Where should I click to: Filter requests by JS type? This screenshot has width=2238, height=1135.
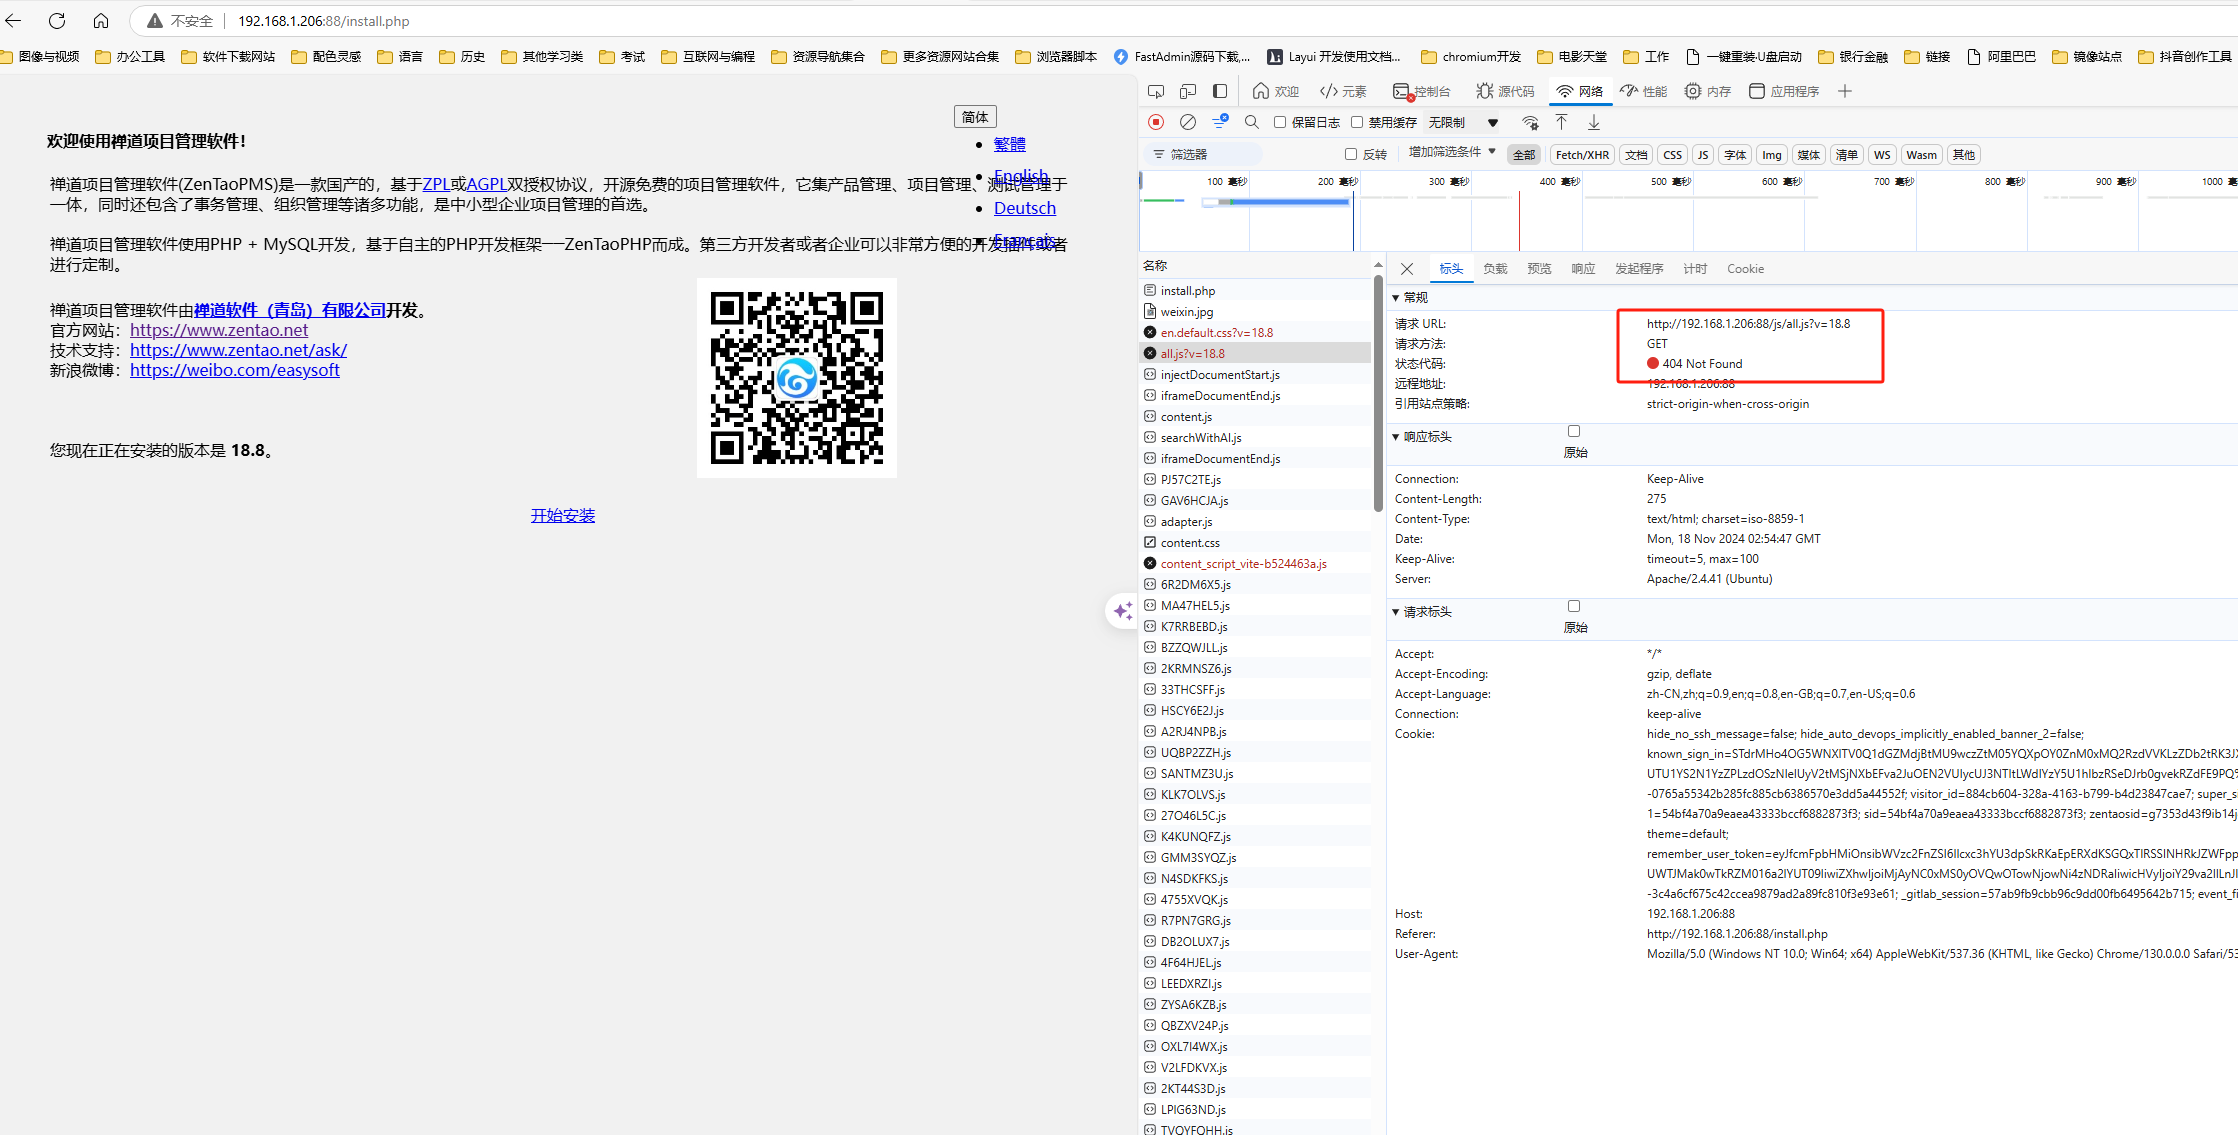pyautogui.click(x=1703, y=154)
